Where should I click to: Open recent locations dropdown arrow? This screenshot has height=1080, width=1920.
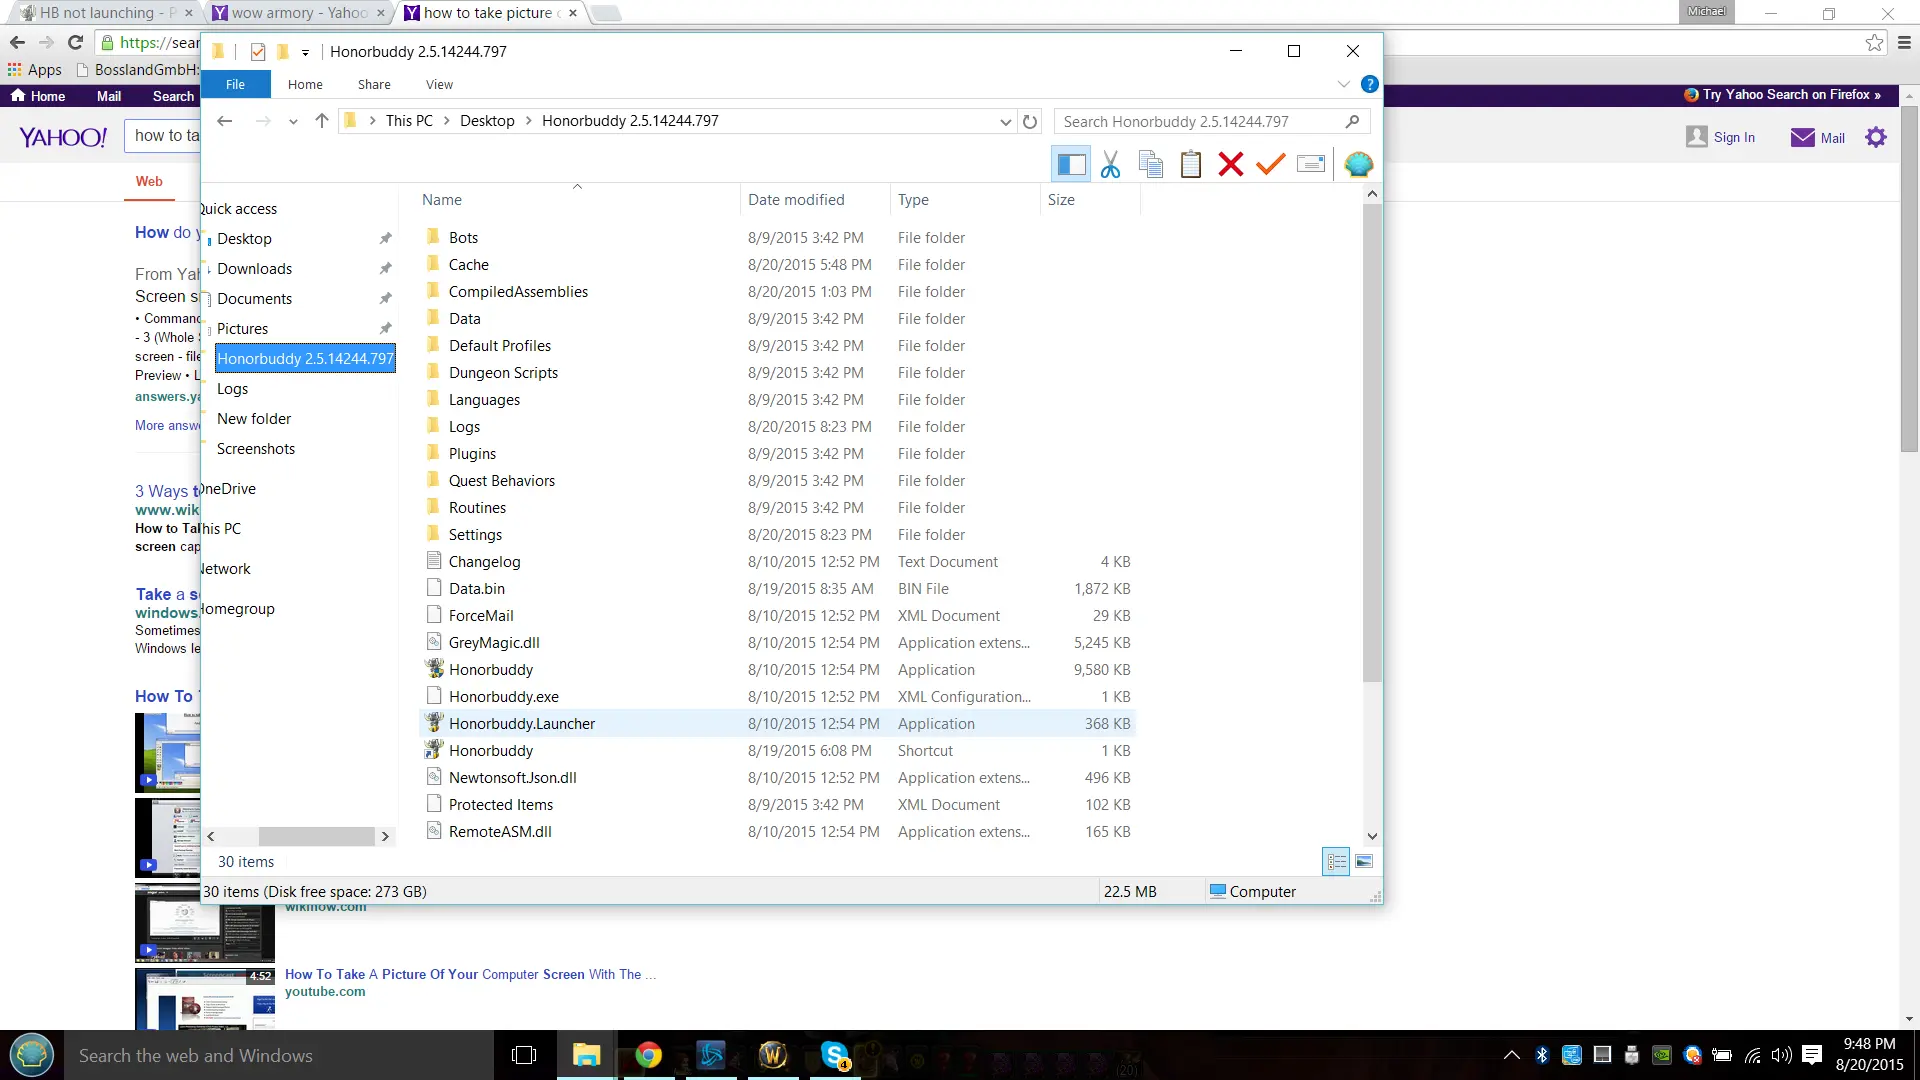click(293, 122)
